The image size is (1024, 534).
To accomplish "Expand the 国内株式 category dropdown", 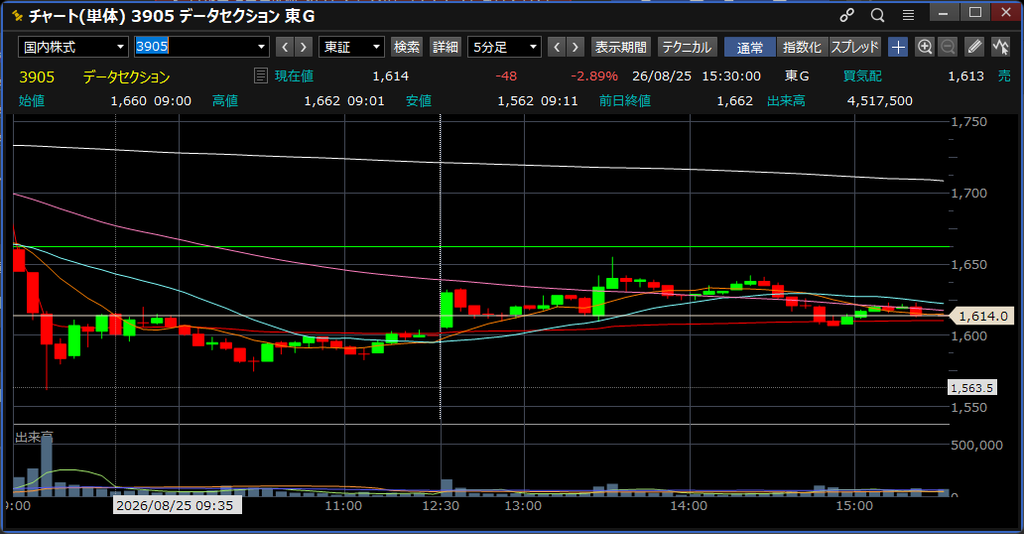I will pyautogui.click(x=73, y=47).
